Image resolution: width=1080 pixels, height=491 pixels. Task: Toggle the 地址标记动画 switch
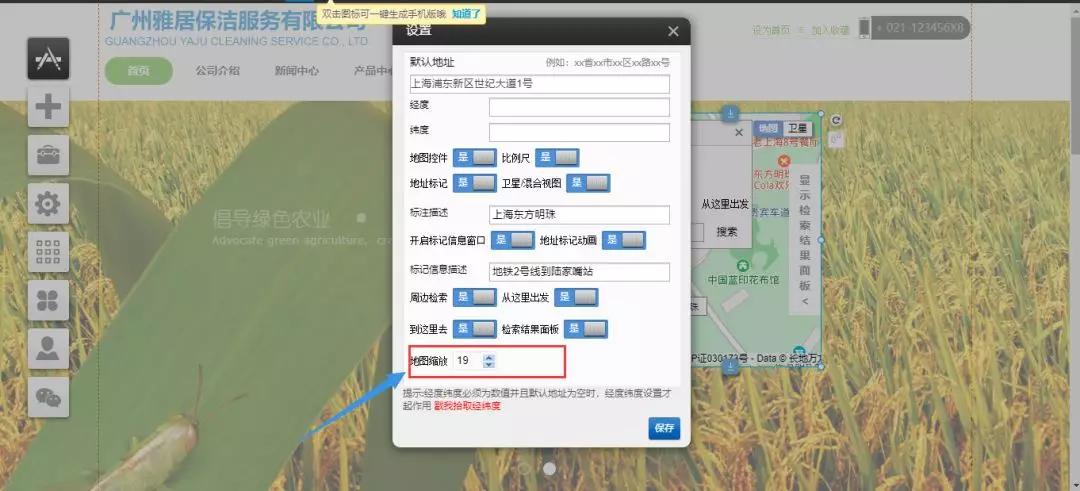[x=624, y=240]
